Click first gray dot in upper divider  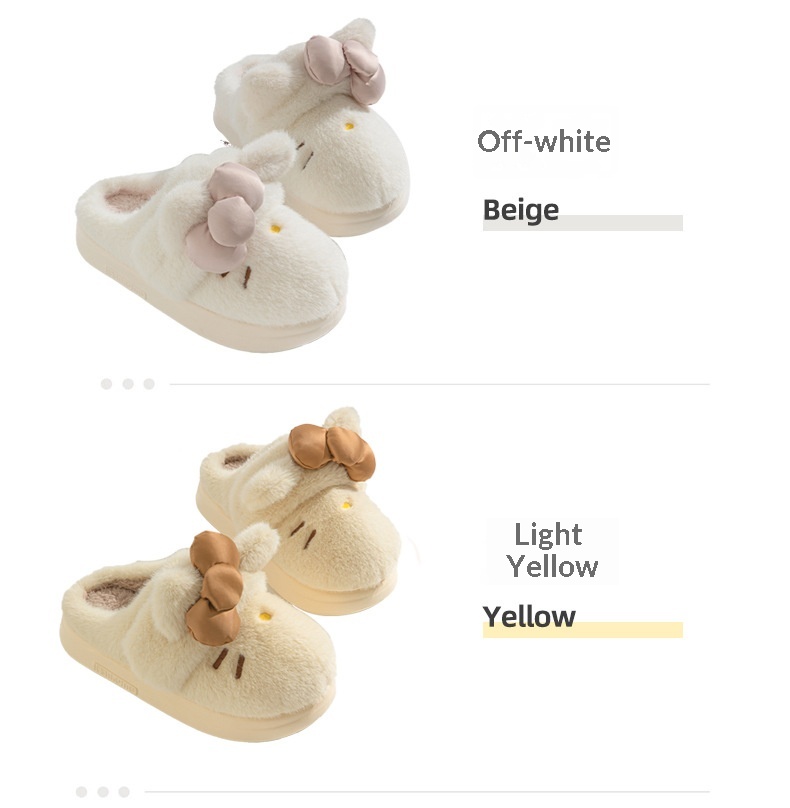[107, 384]
